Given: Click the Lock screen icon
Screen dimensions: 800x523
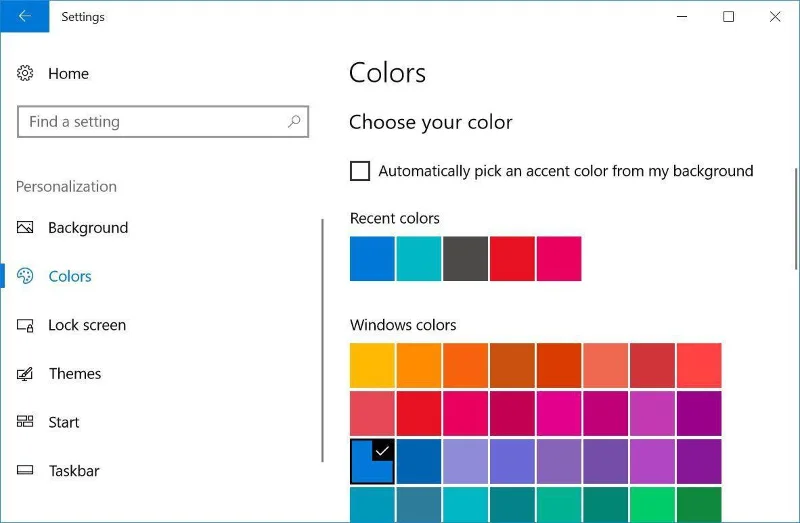Looking at the screenshot, I should (25, 325).
